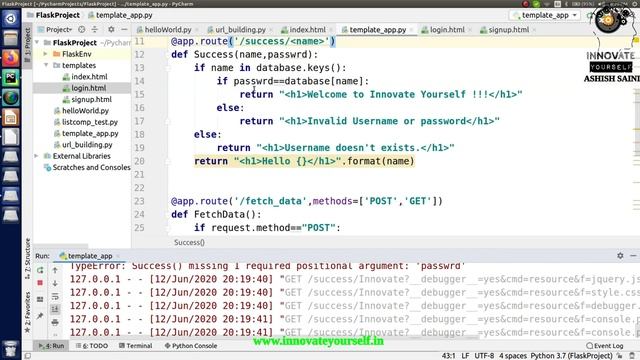Click the up-arrow stack trace navigation icon

click(x=55, y=270)
